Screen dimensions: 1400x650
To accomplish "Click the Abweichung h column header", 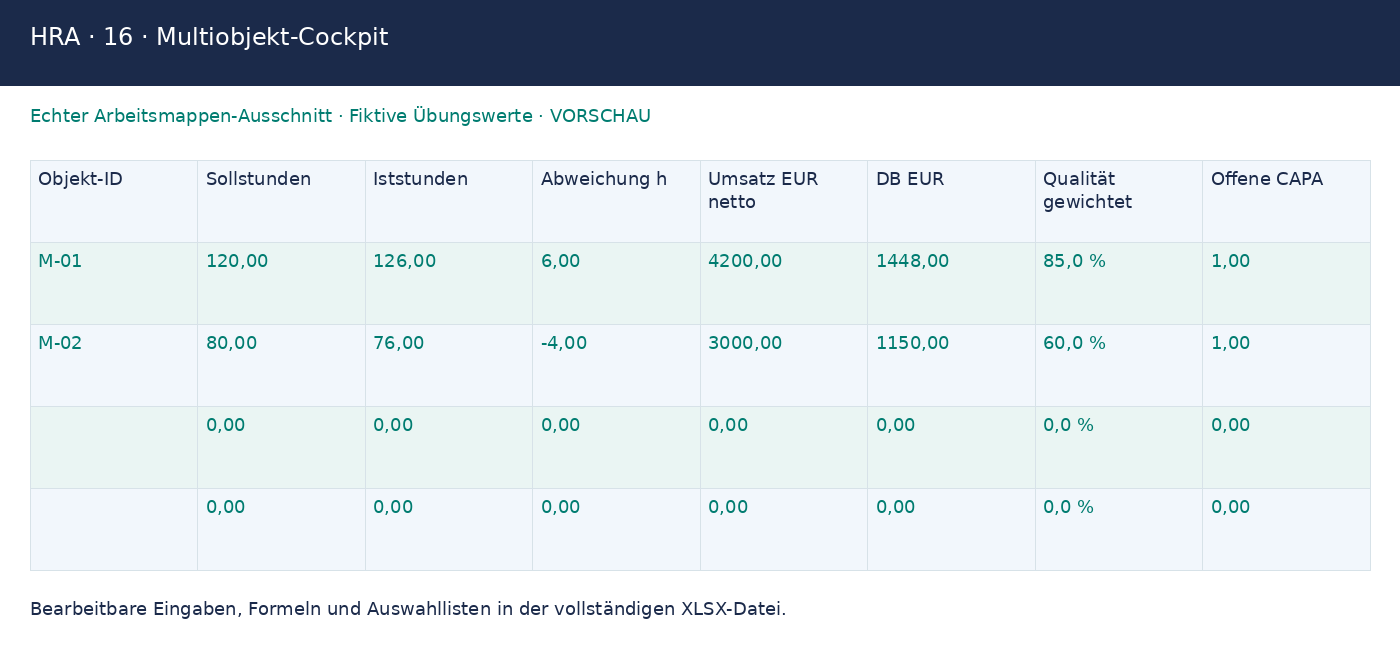I will pyautogui.click(x=616, y=201).
